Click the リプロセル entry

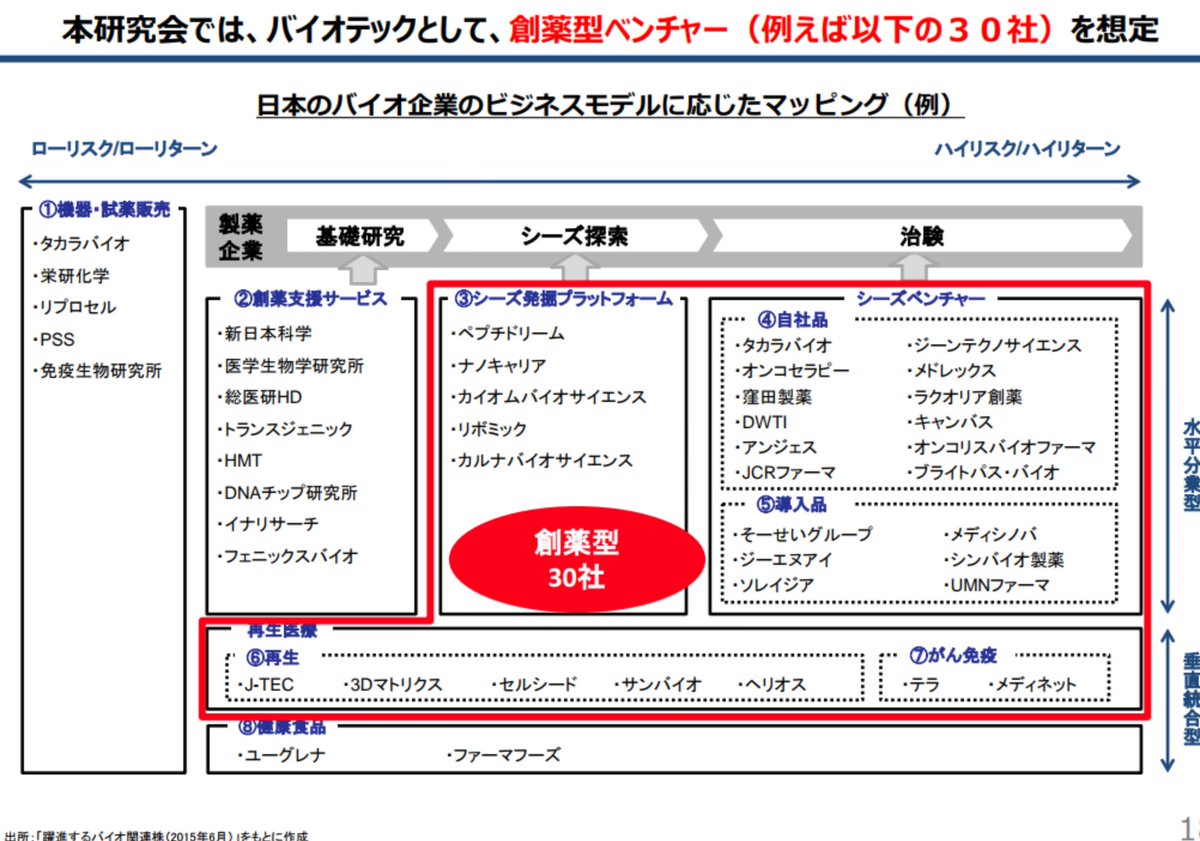(x=73, y=307)
